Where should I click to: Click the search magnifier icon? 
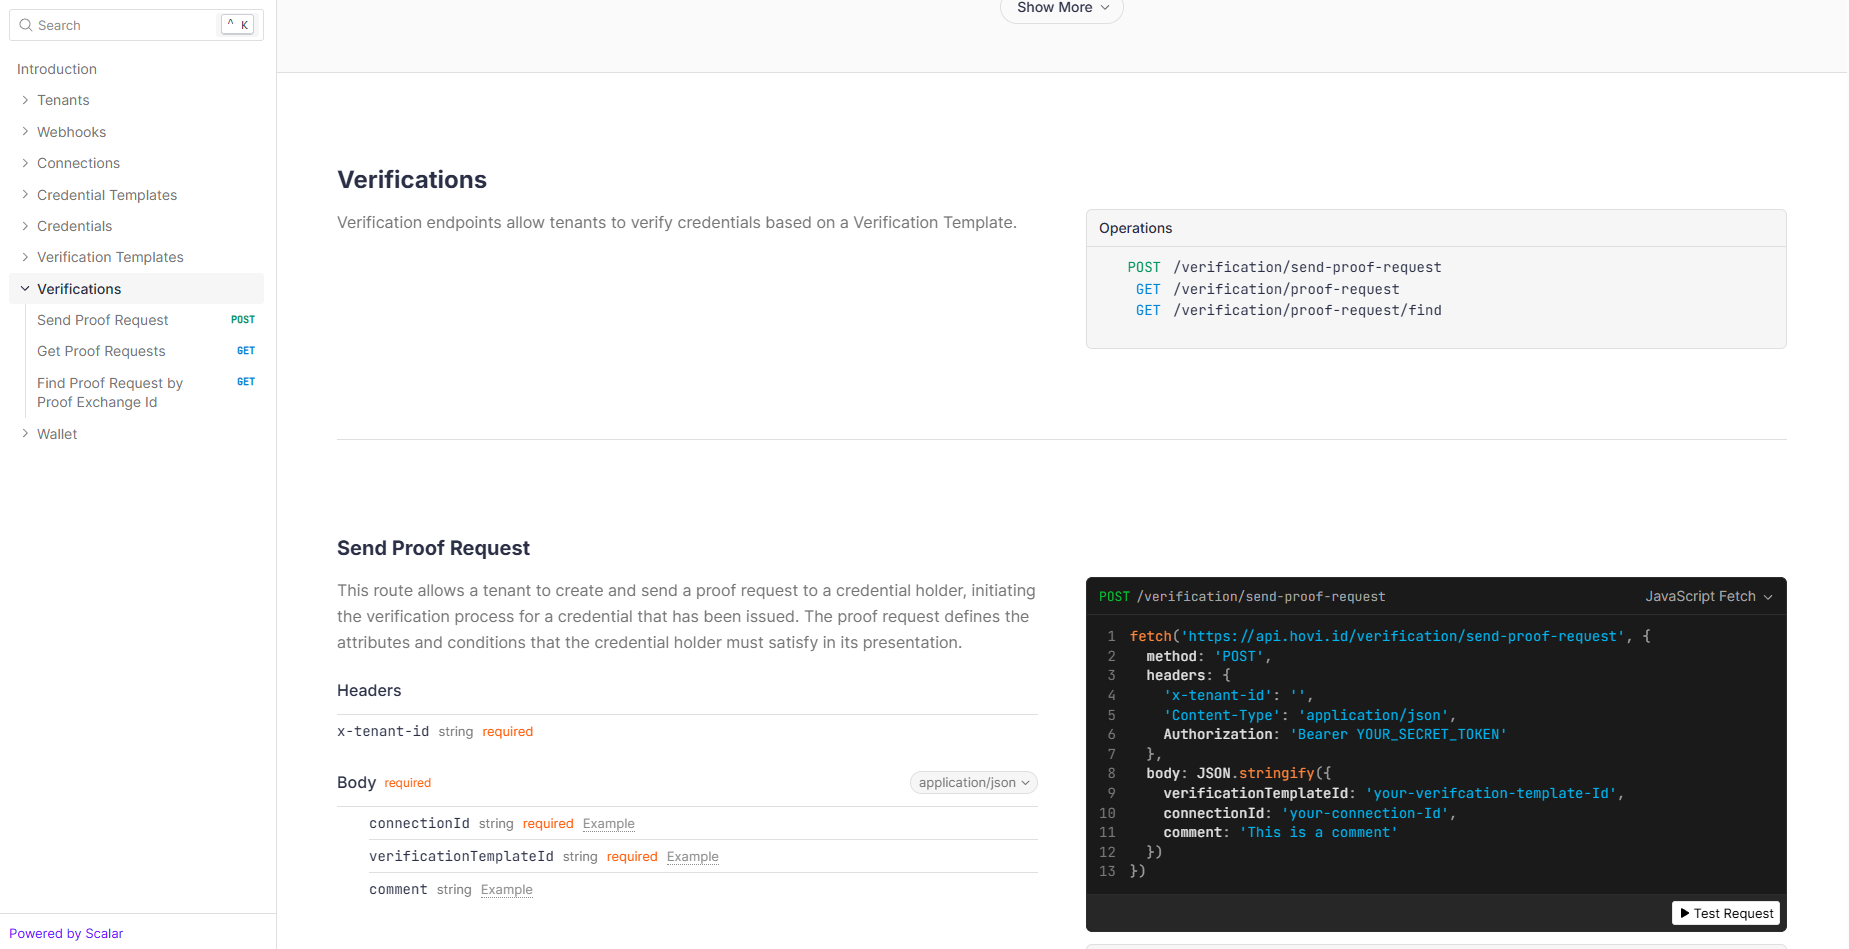click(26, 25)
